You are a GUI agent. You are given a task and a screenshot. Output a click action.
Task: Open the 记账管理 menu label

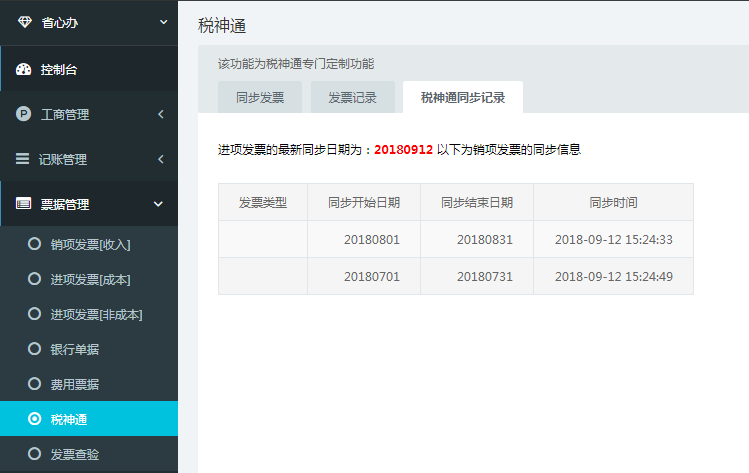[x=63, y=160]
